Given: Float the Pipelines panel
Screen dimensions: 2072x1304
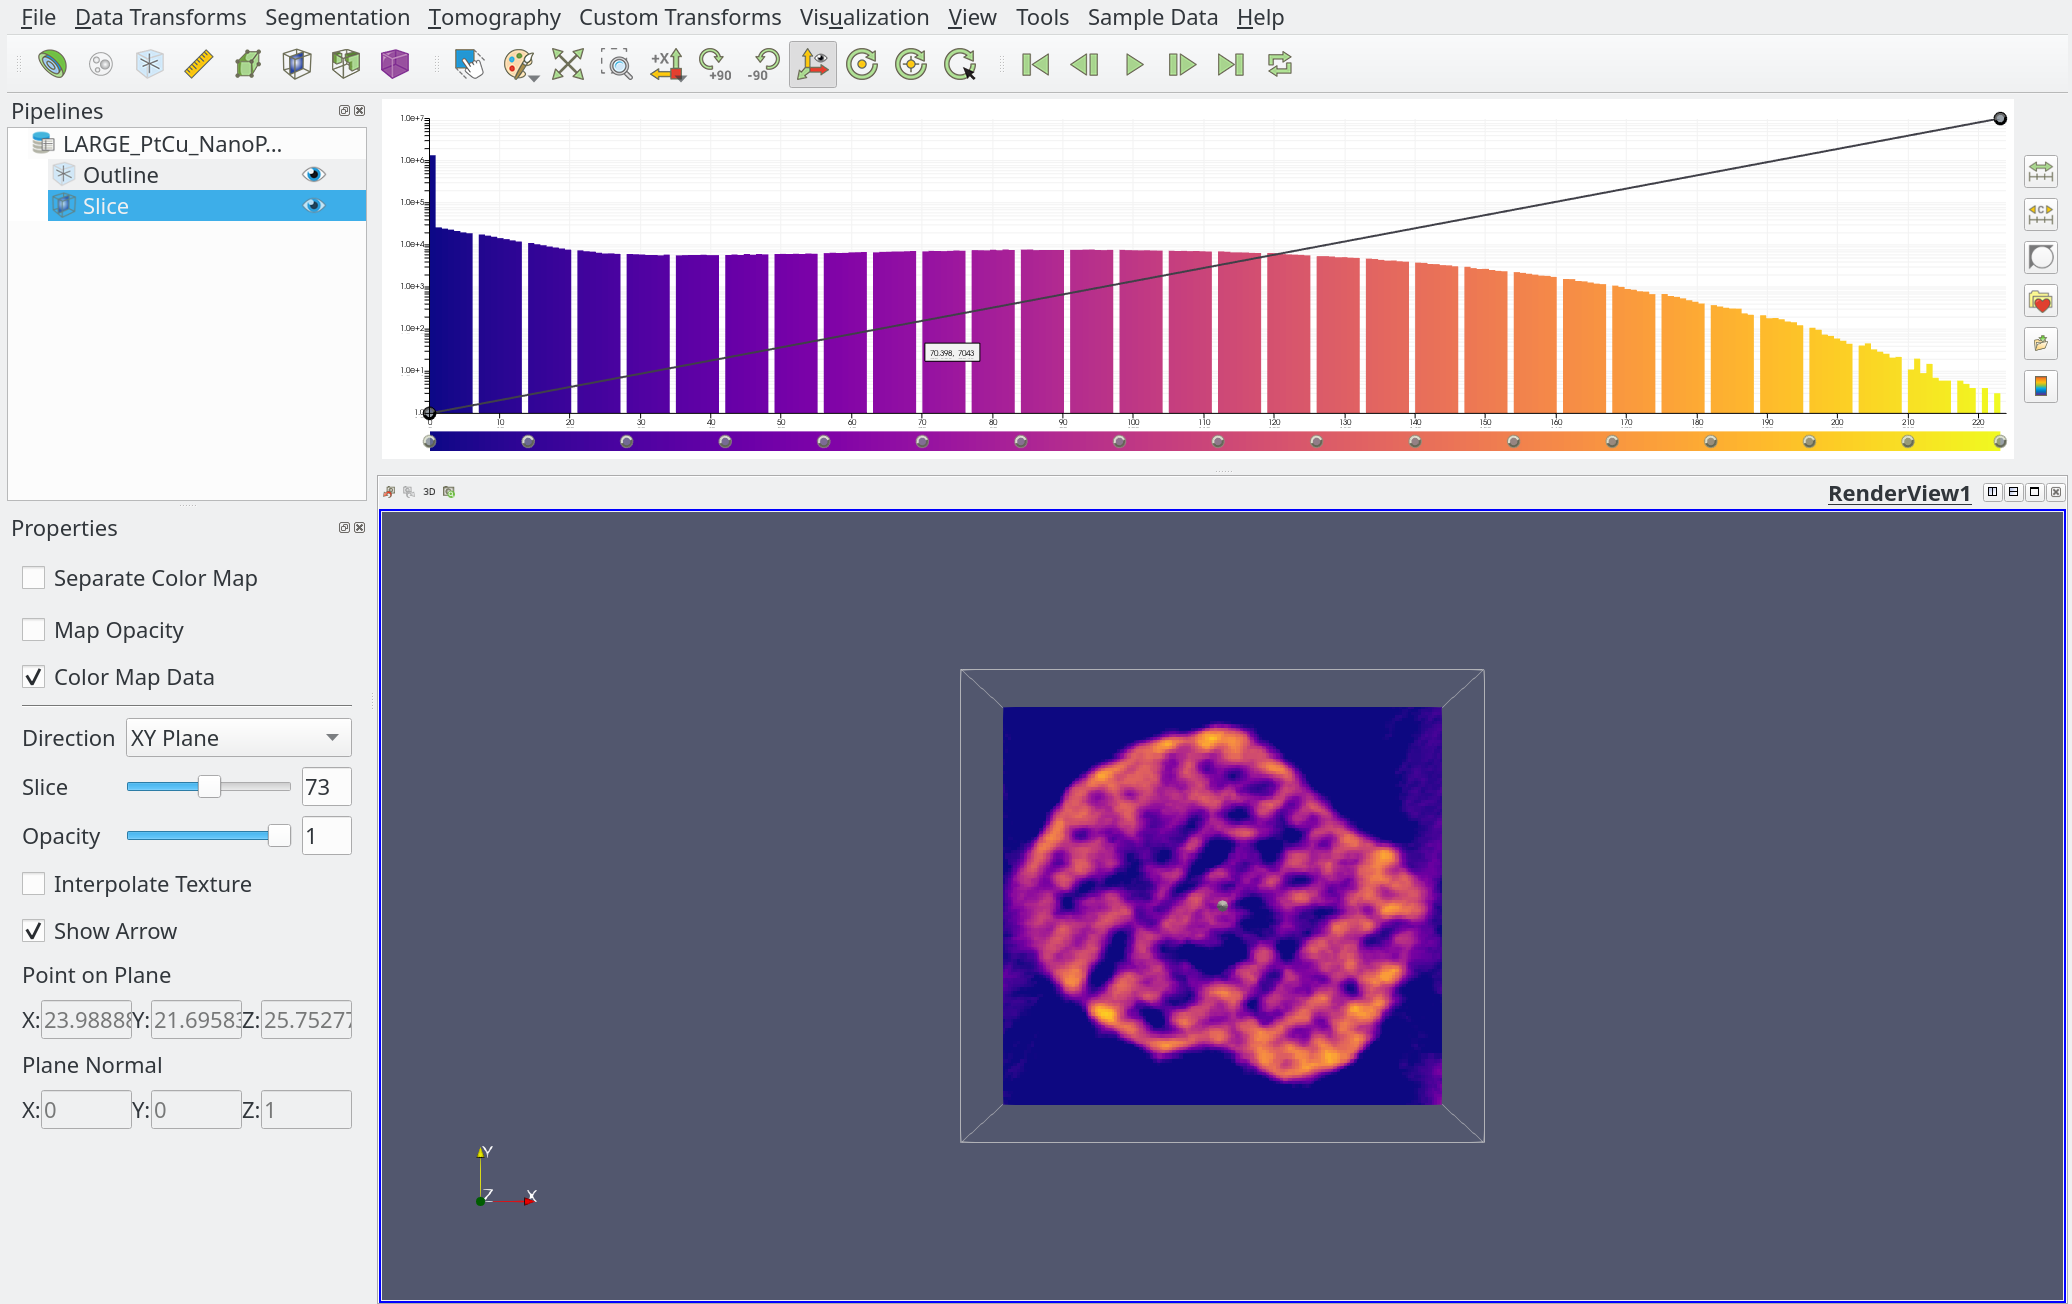Looking at the screenshot, I should pos(344,110).
